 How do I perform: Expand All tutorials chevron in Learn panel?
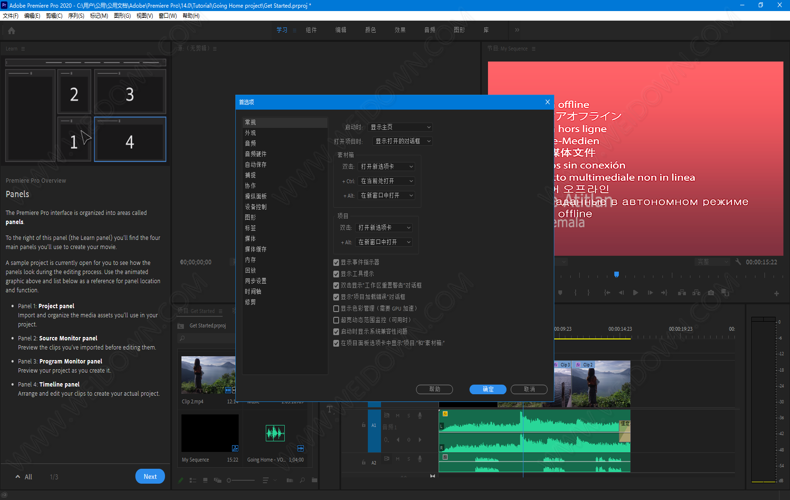pyautogui.click(x=18, y=477)
